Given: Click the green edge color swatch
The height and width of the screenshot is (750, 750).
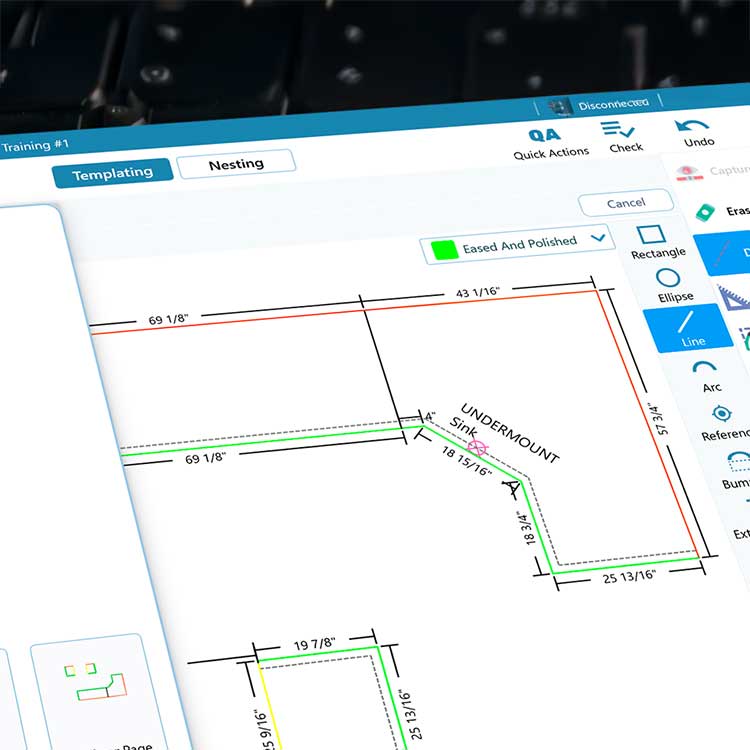Looking at the screenshot, I should (444, 248).
